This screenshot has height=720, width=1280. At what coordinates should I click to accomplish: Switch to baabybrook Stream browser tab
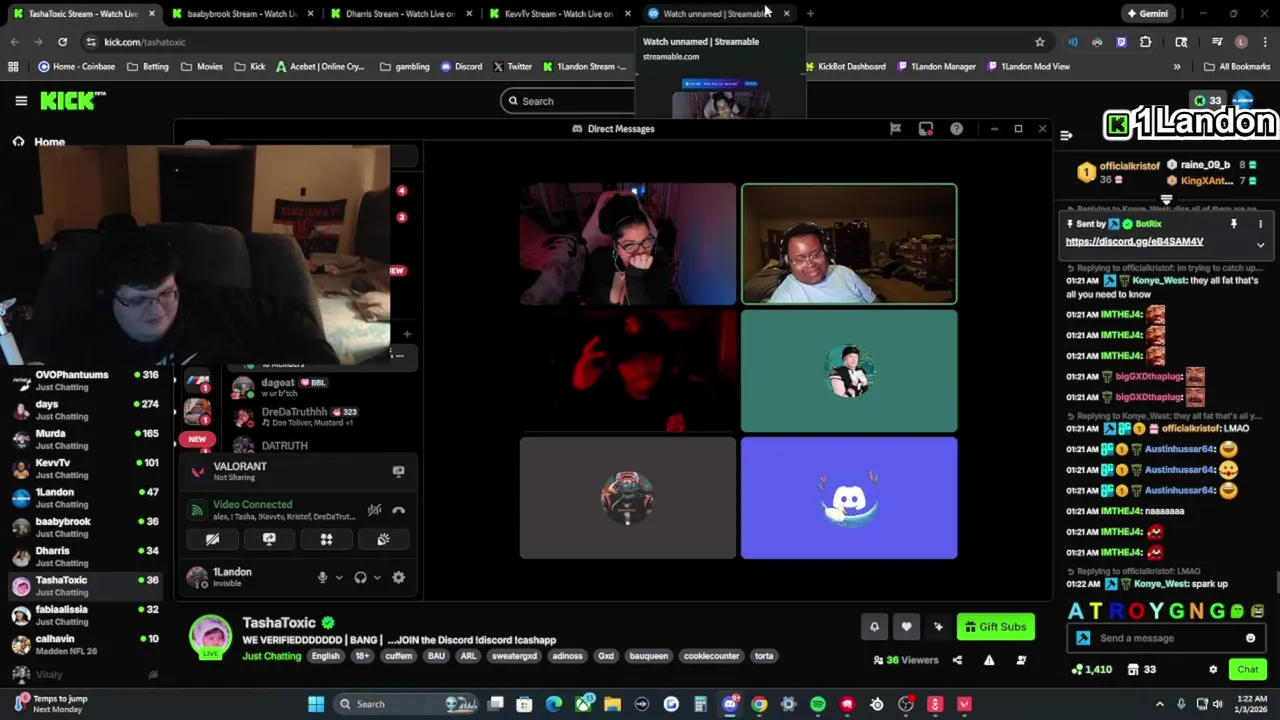(240, 14)
